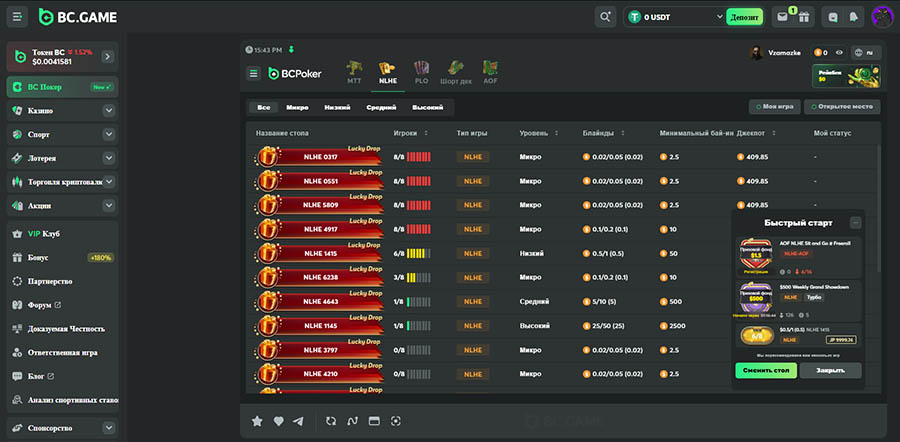Viewport: 900px width, 442px height.
Task: Click the "Сменить стол" button
Action: tap(766, 370)
